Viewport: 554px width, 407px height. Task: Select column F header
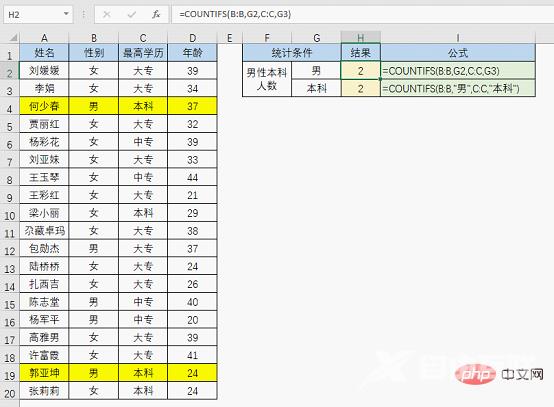pyautogui.click(x=267, y=38)
